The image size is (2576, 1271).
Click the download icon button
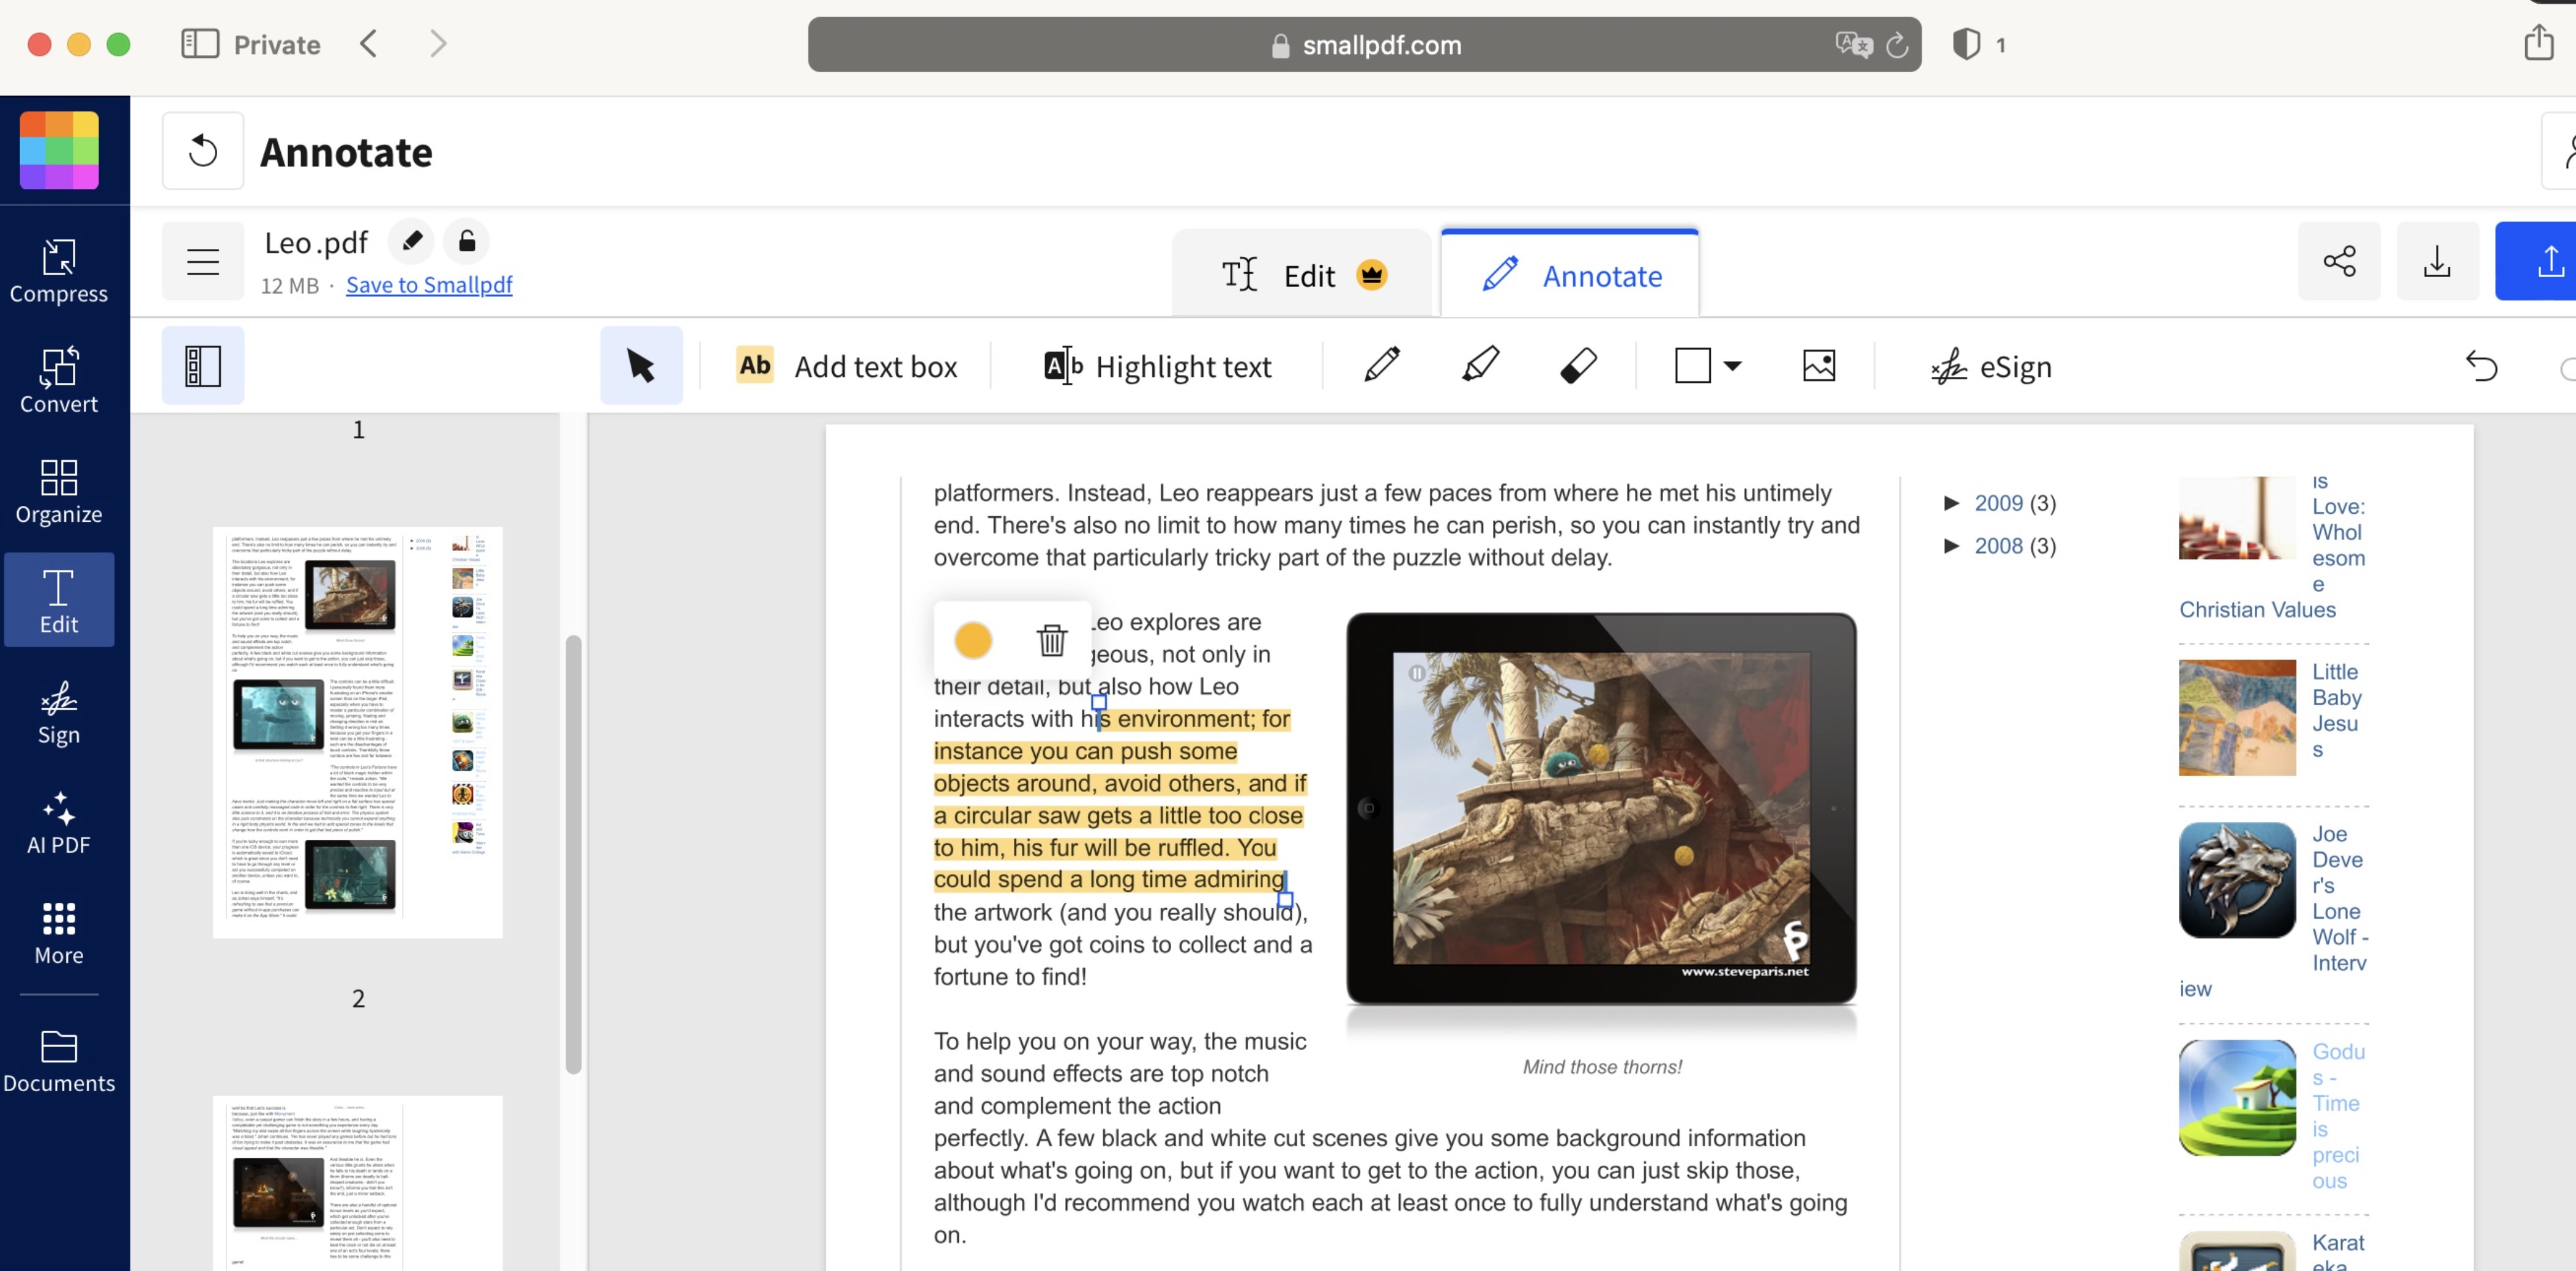[x=2437, y=261]
